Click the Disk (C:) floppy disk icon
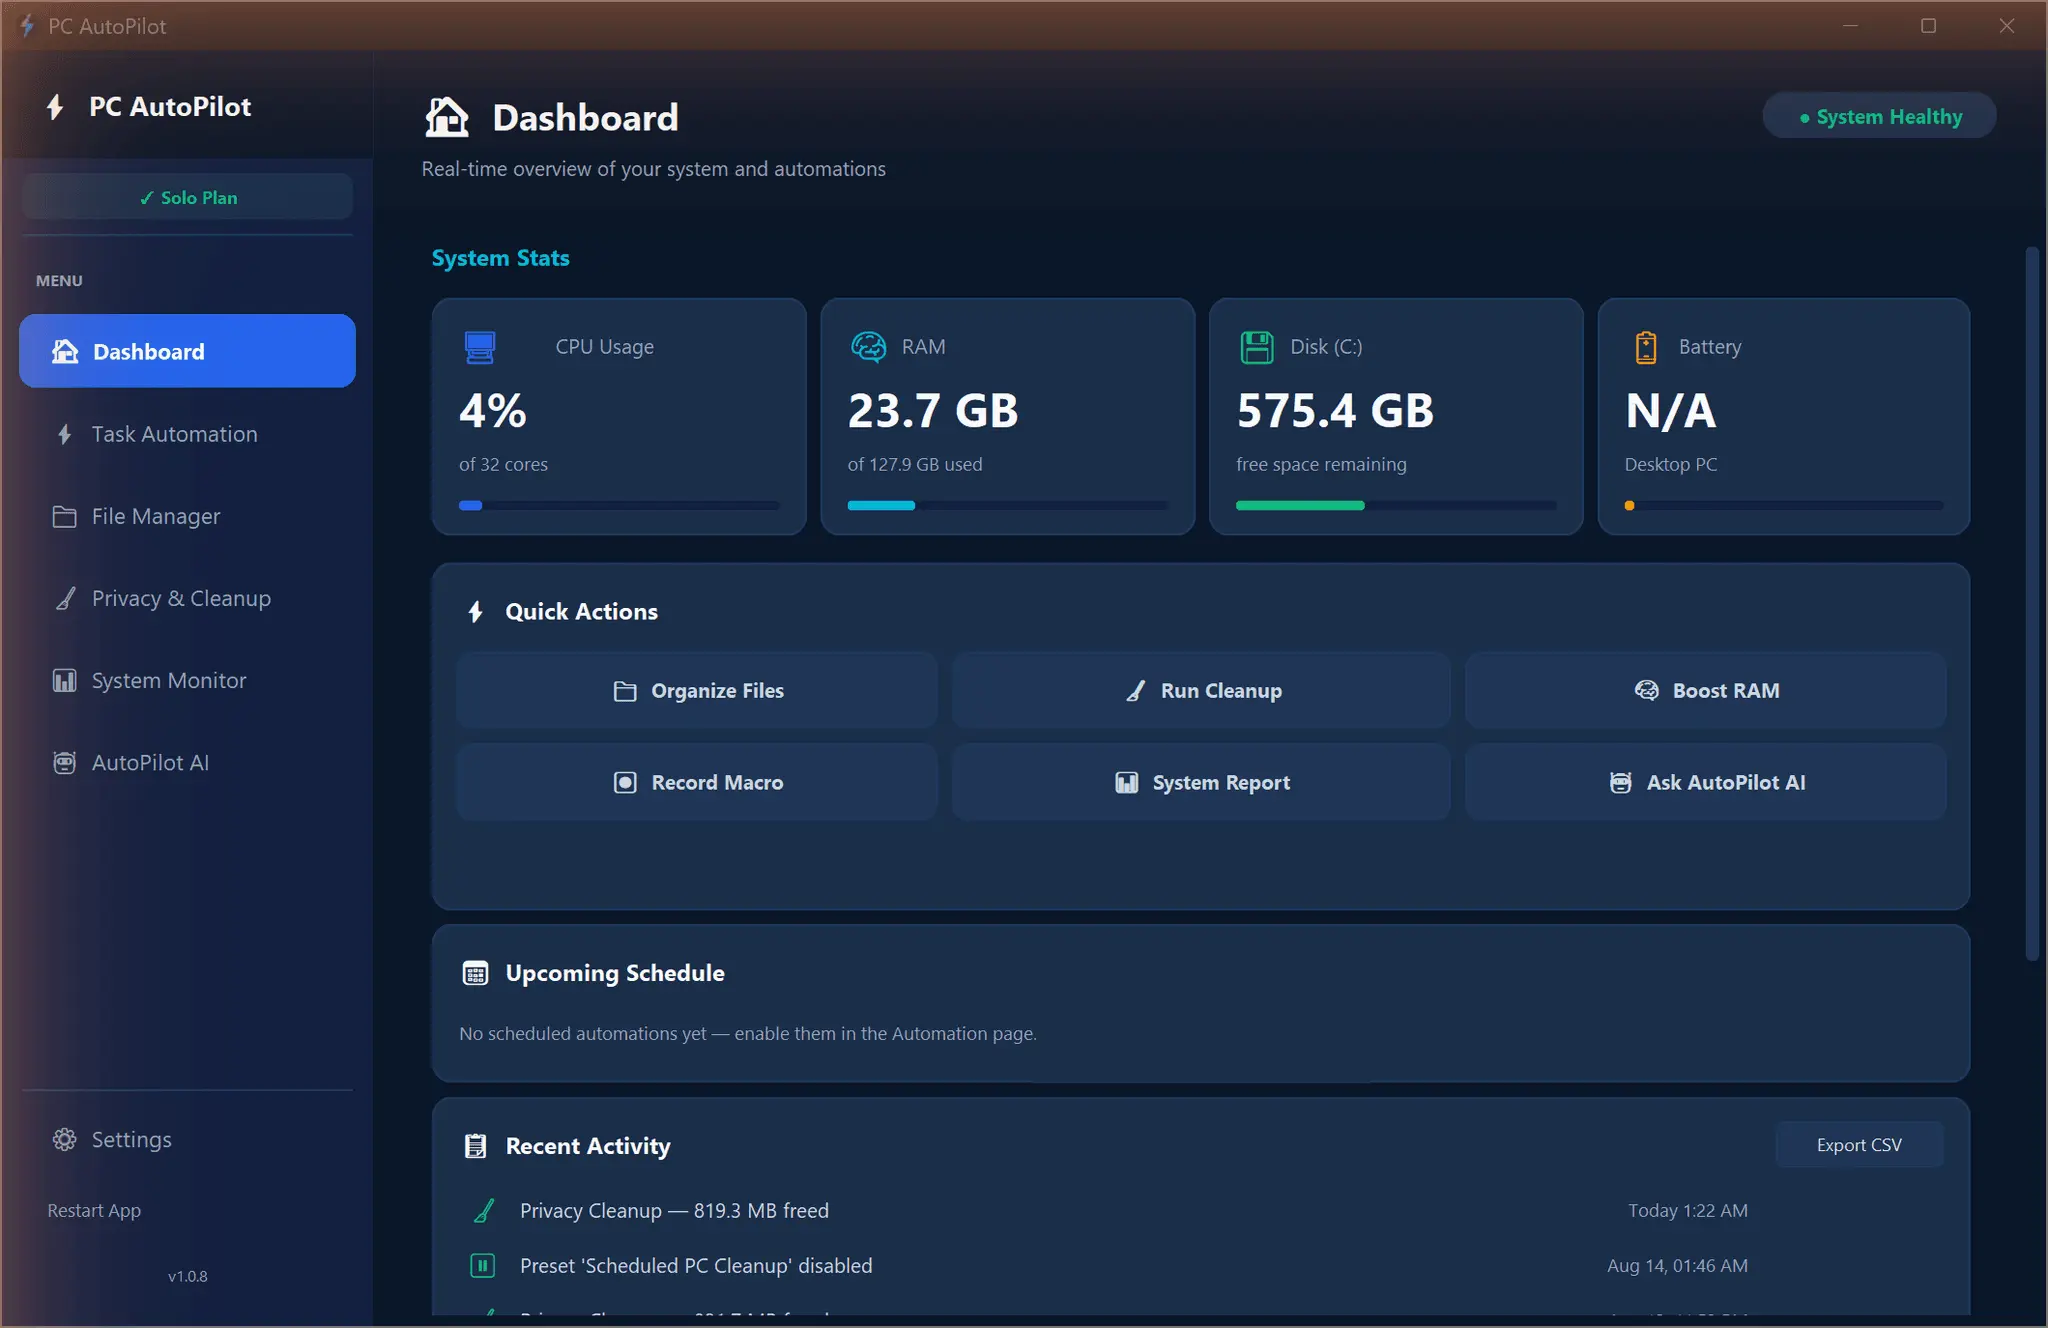2048x1328 pixels. tap(1257, 347)
